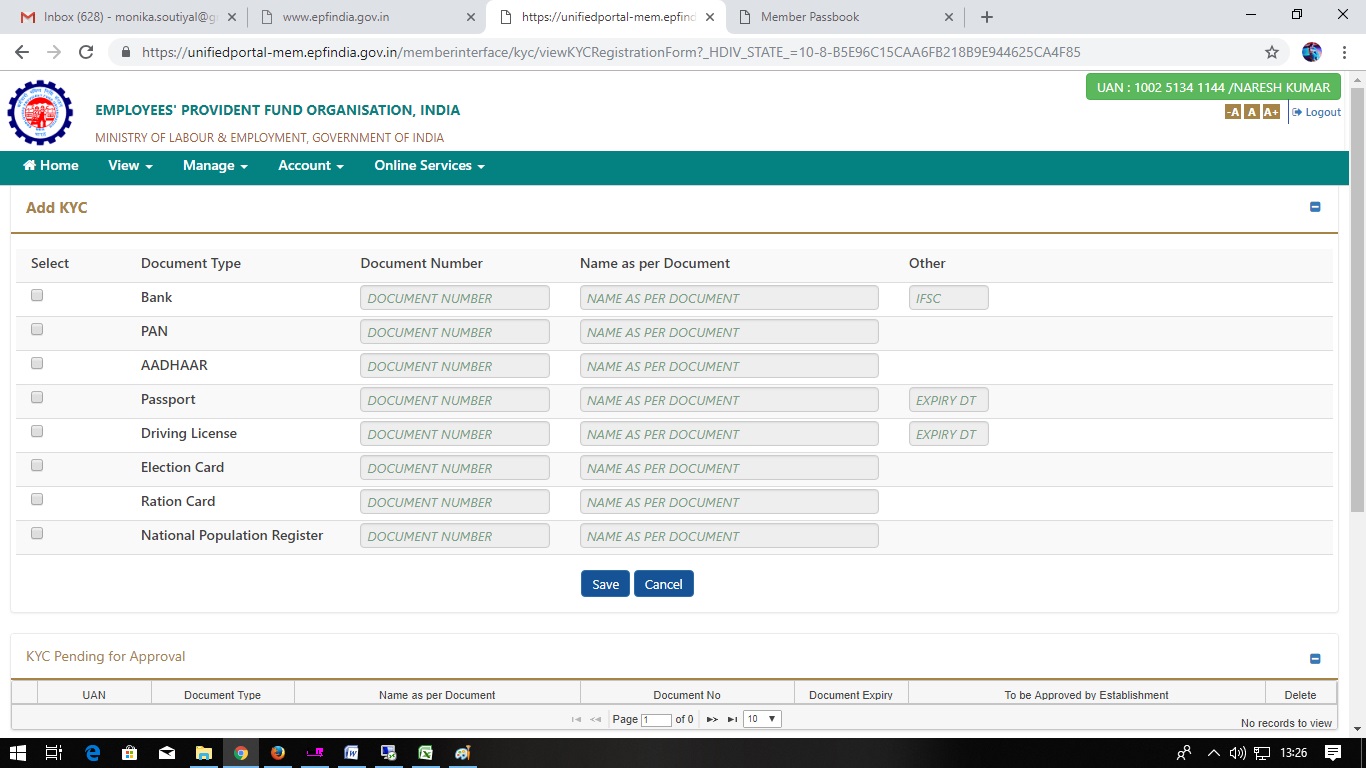
Task: Open File Explorer from the Windows taskbar
Action: (x=204, y=753)
